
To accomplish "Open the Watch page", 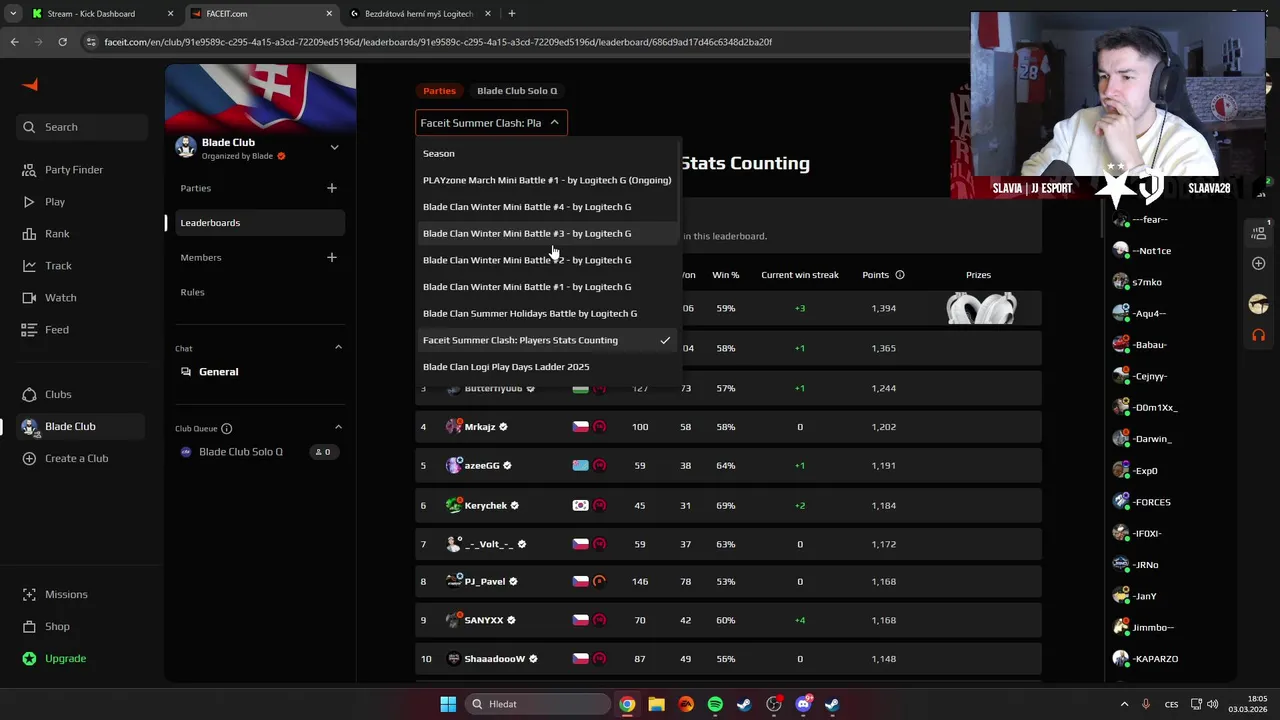I will [x=60, y=298].
